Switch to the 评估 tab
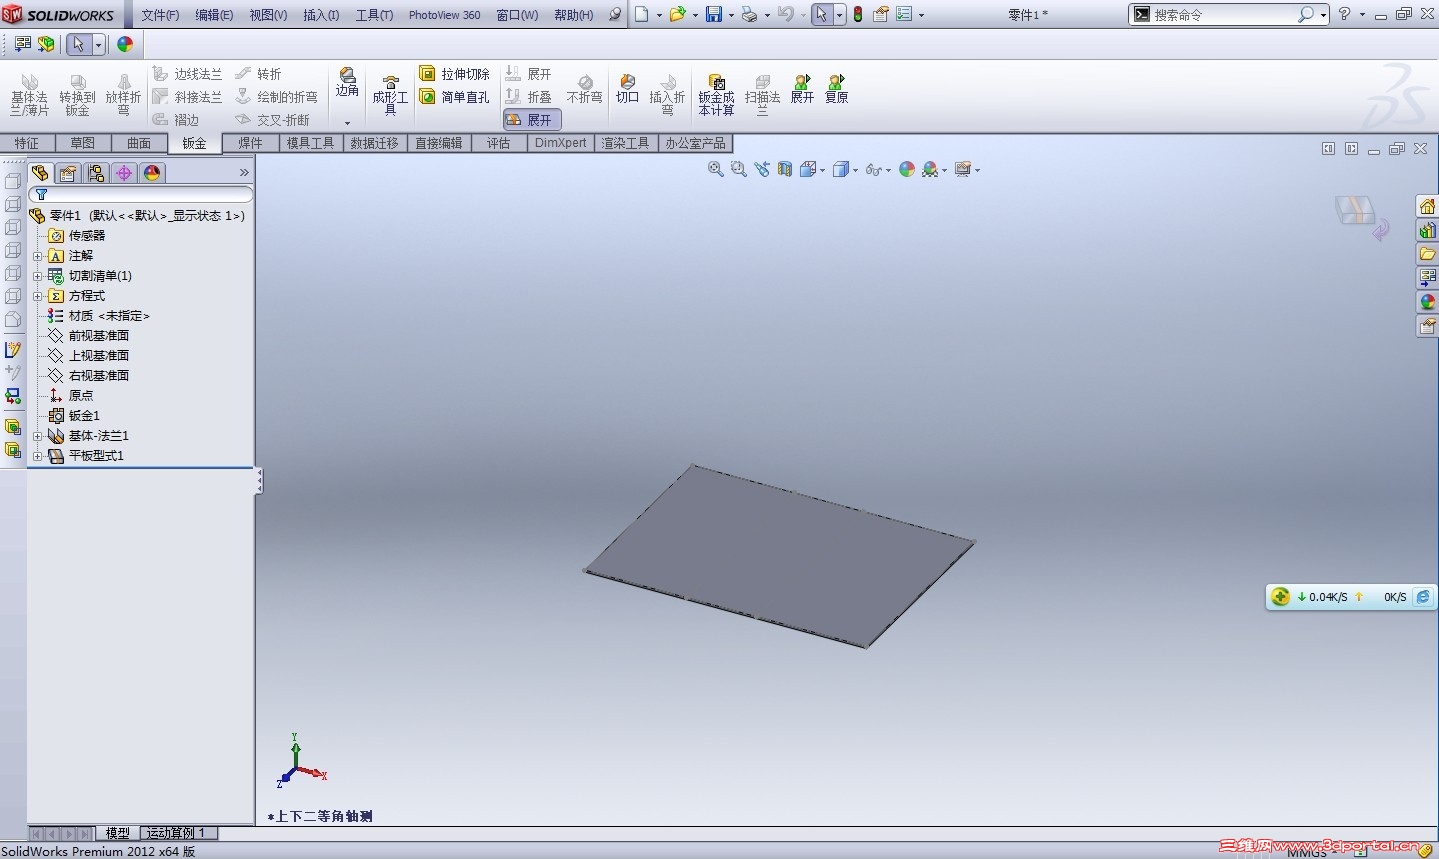 tap(498, 143)
